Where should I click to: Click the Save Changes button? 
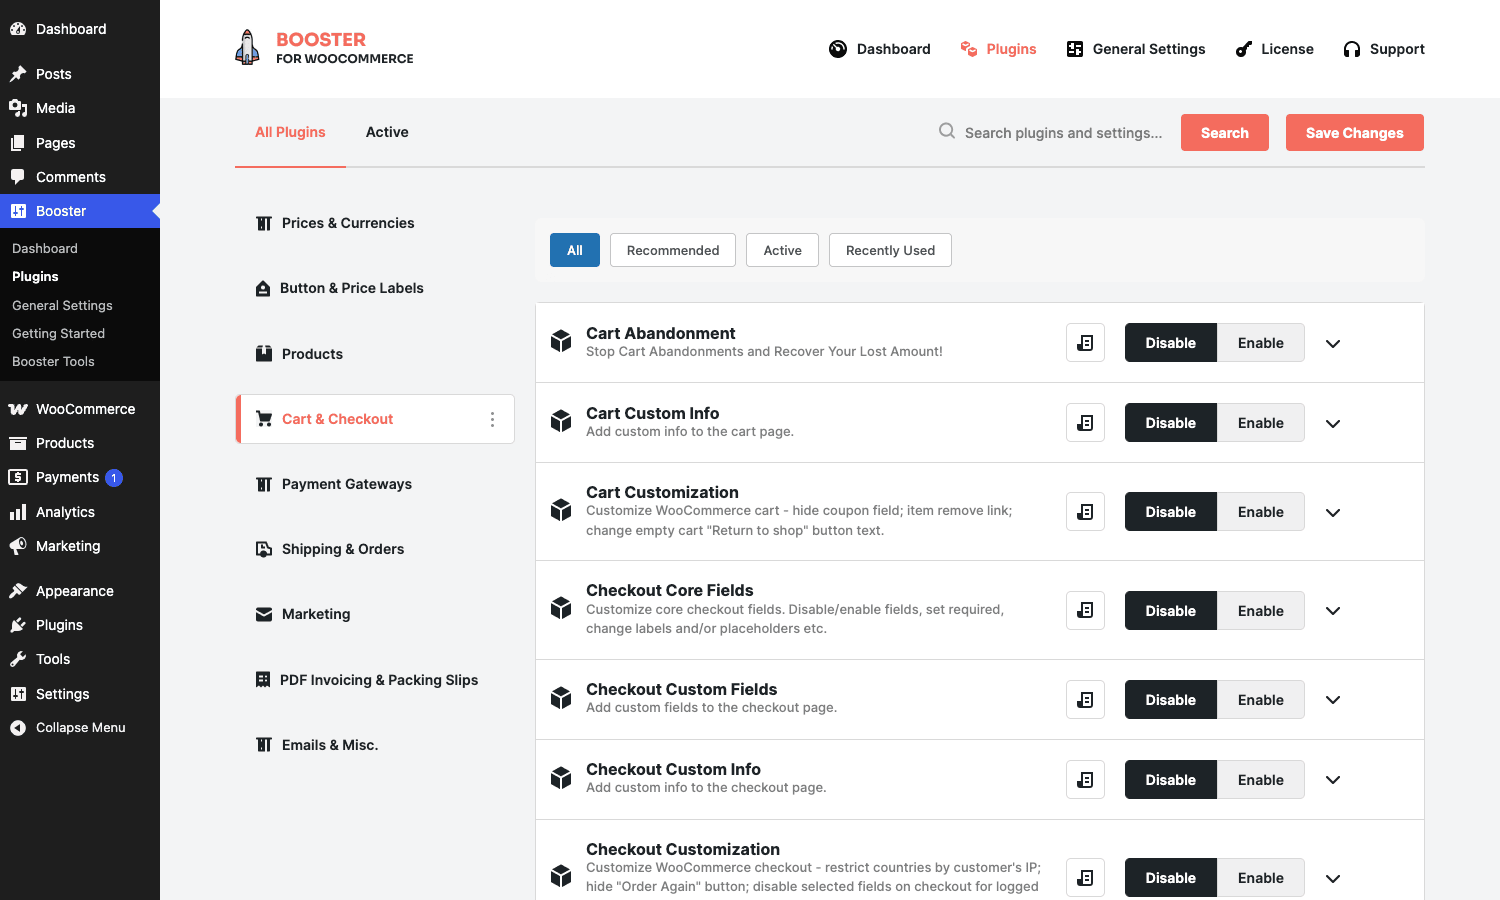pos(1355,132)
